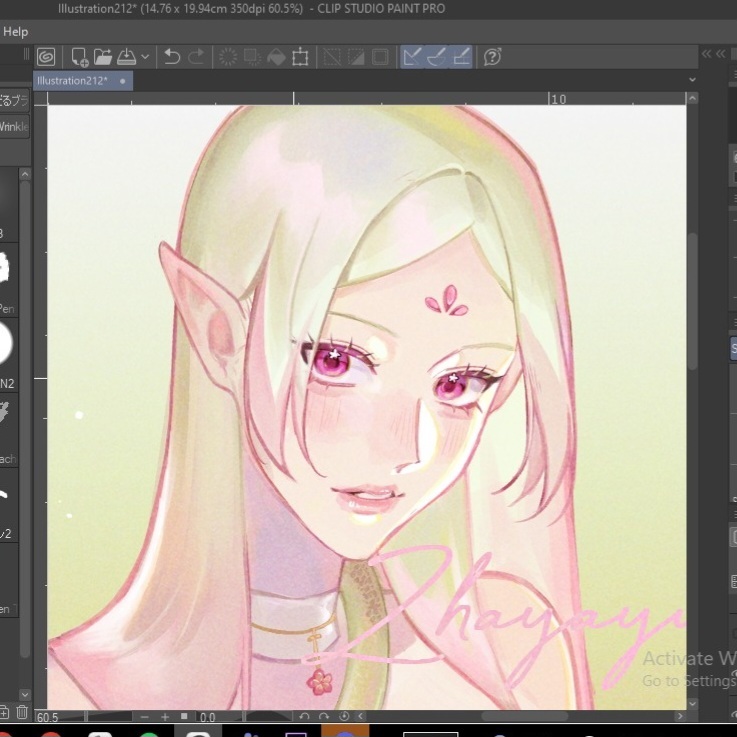Expand the save options dropdown arrow
The height and width of the screenshot is (737, 737).
point(145,57)
